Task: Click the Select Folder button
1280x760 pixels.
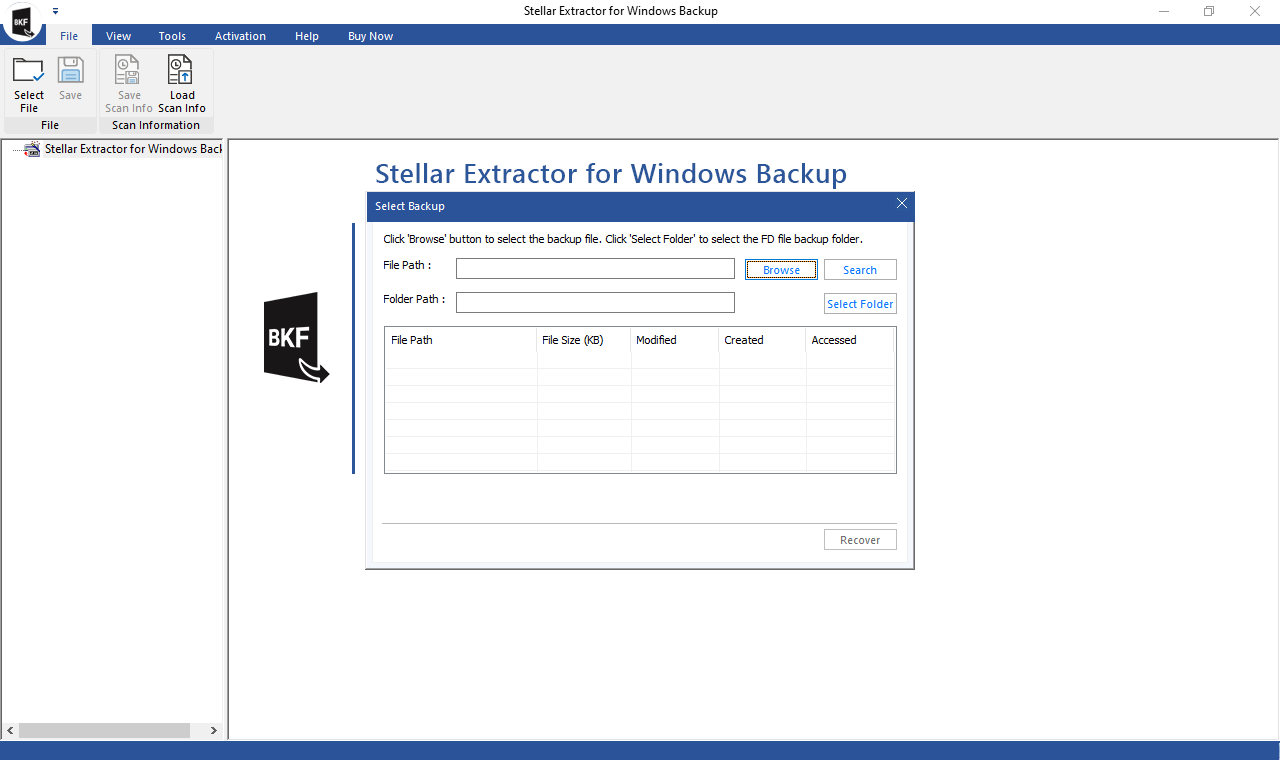Action: point(860,304)
